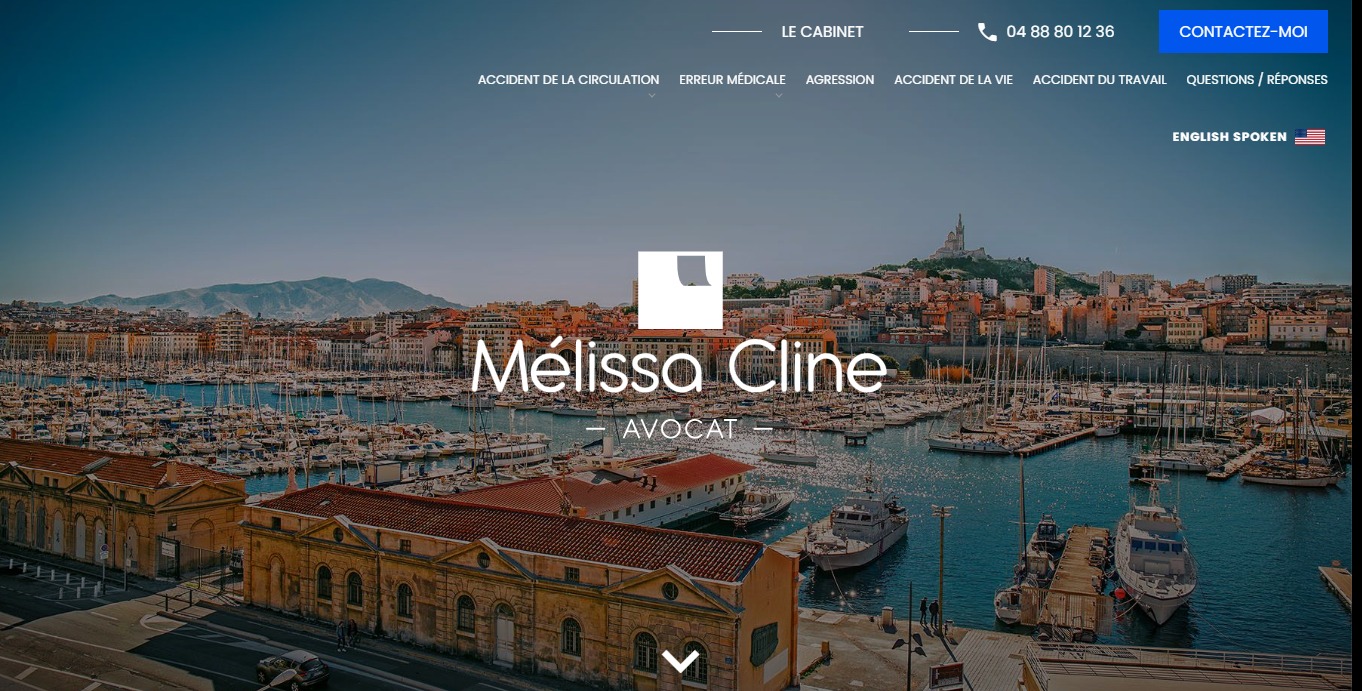Click the line before the phone icon

coord(934,32)
